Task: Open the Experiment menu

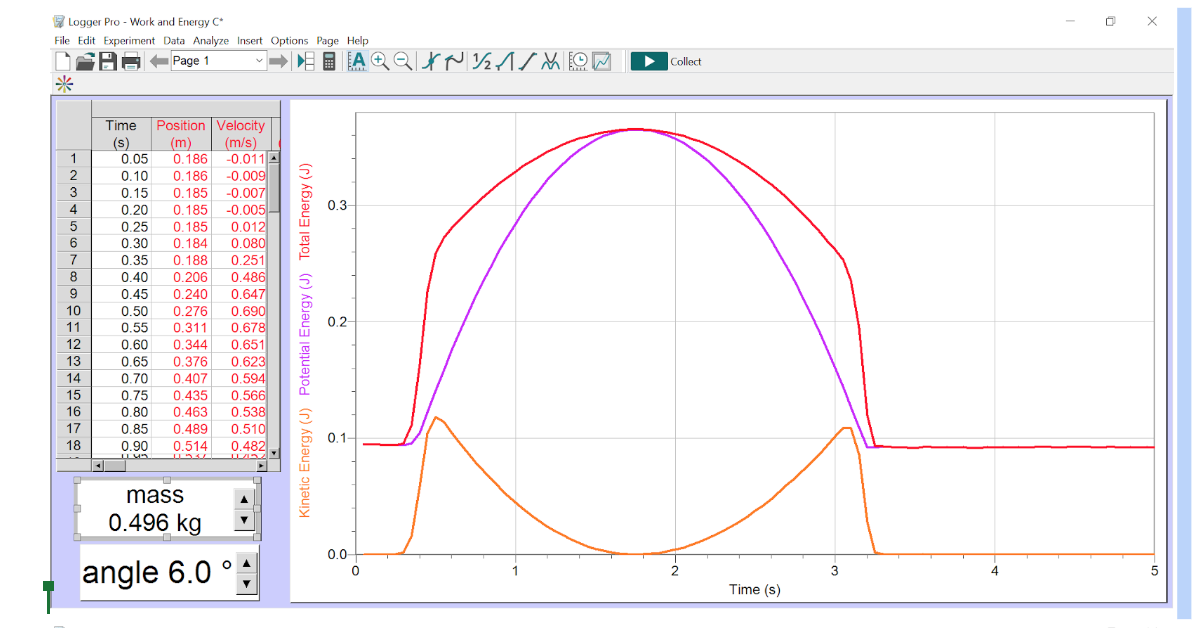Action: point(129,41)
